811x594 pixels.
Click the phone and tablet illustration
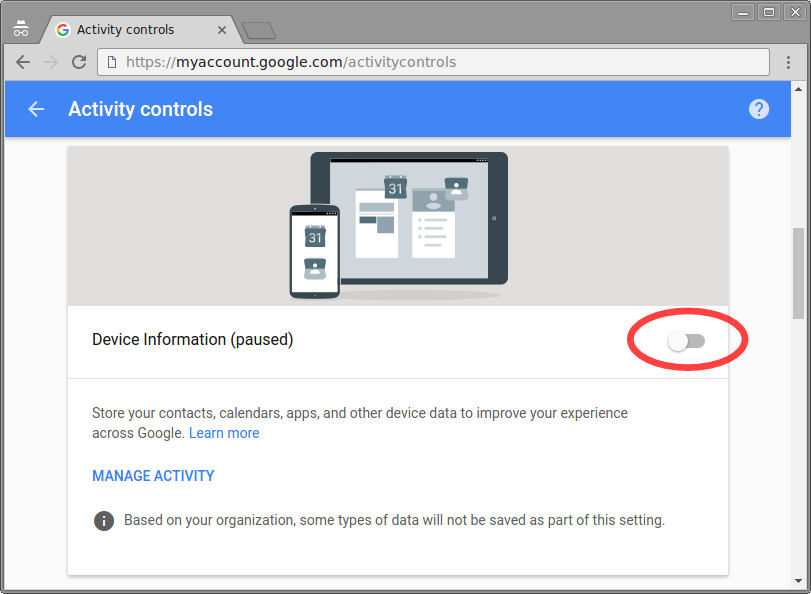tap(398, 225)
